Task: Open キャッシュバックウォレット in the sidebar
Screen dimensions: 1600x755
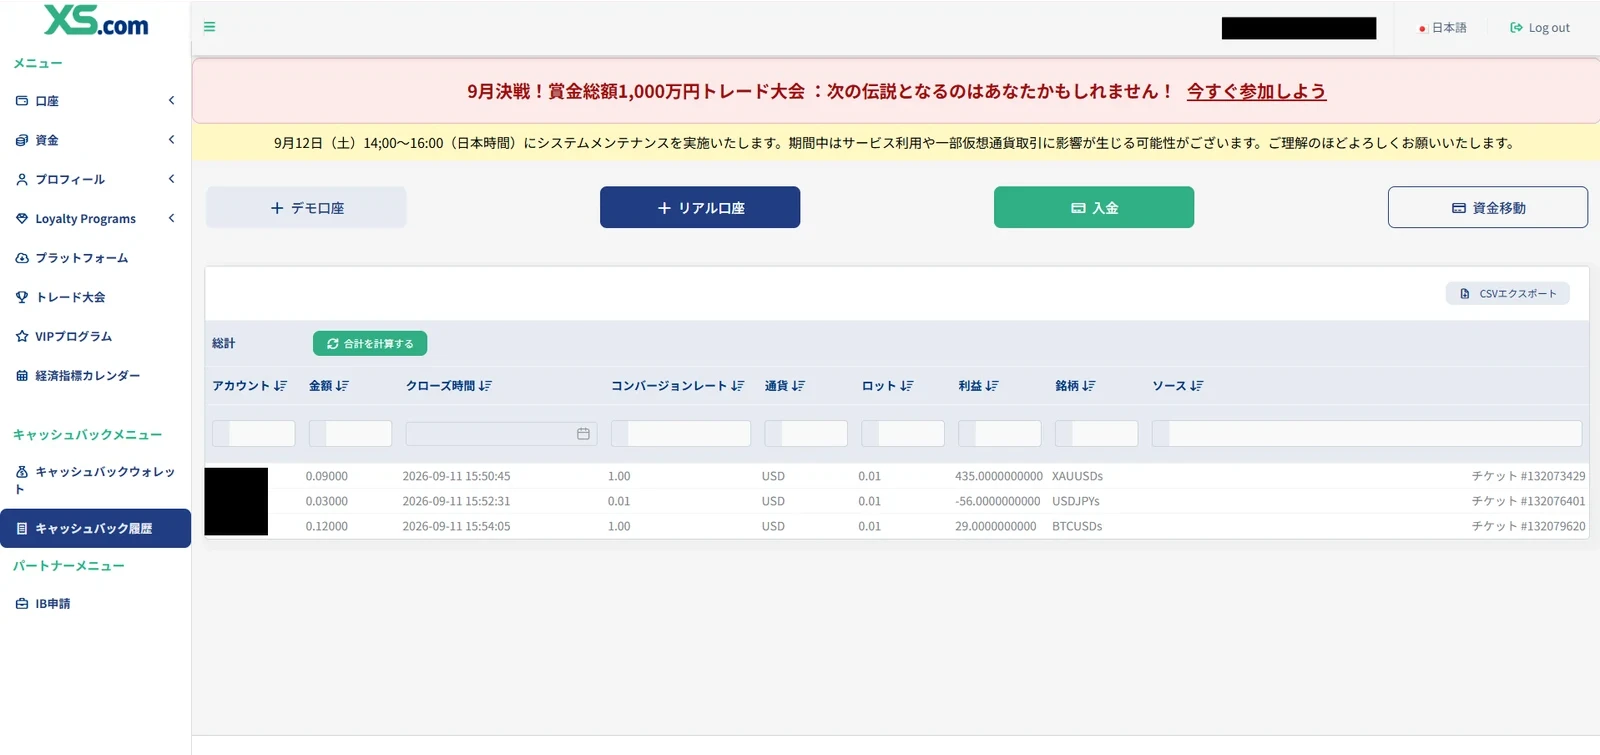Action: (x=95, y=480)
